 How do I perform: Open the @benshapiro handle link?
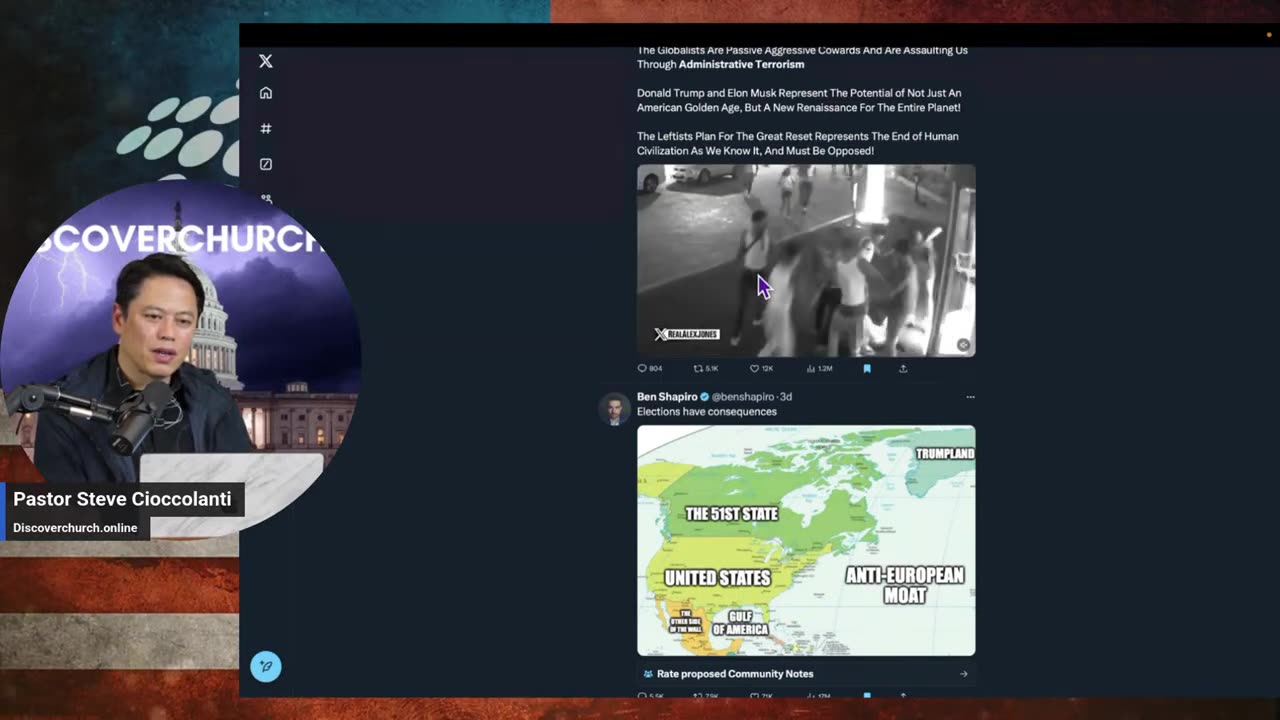pos(743,397)
